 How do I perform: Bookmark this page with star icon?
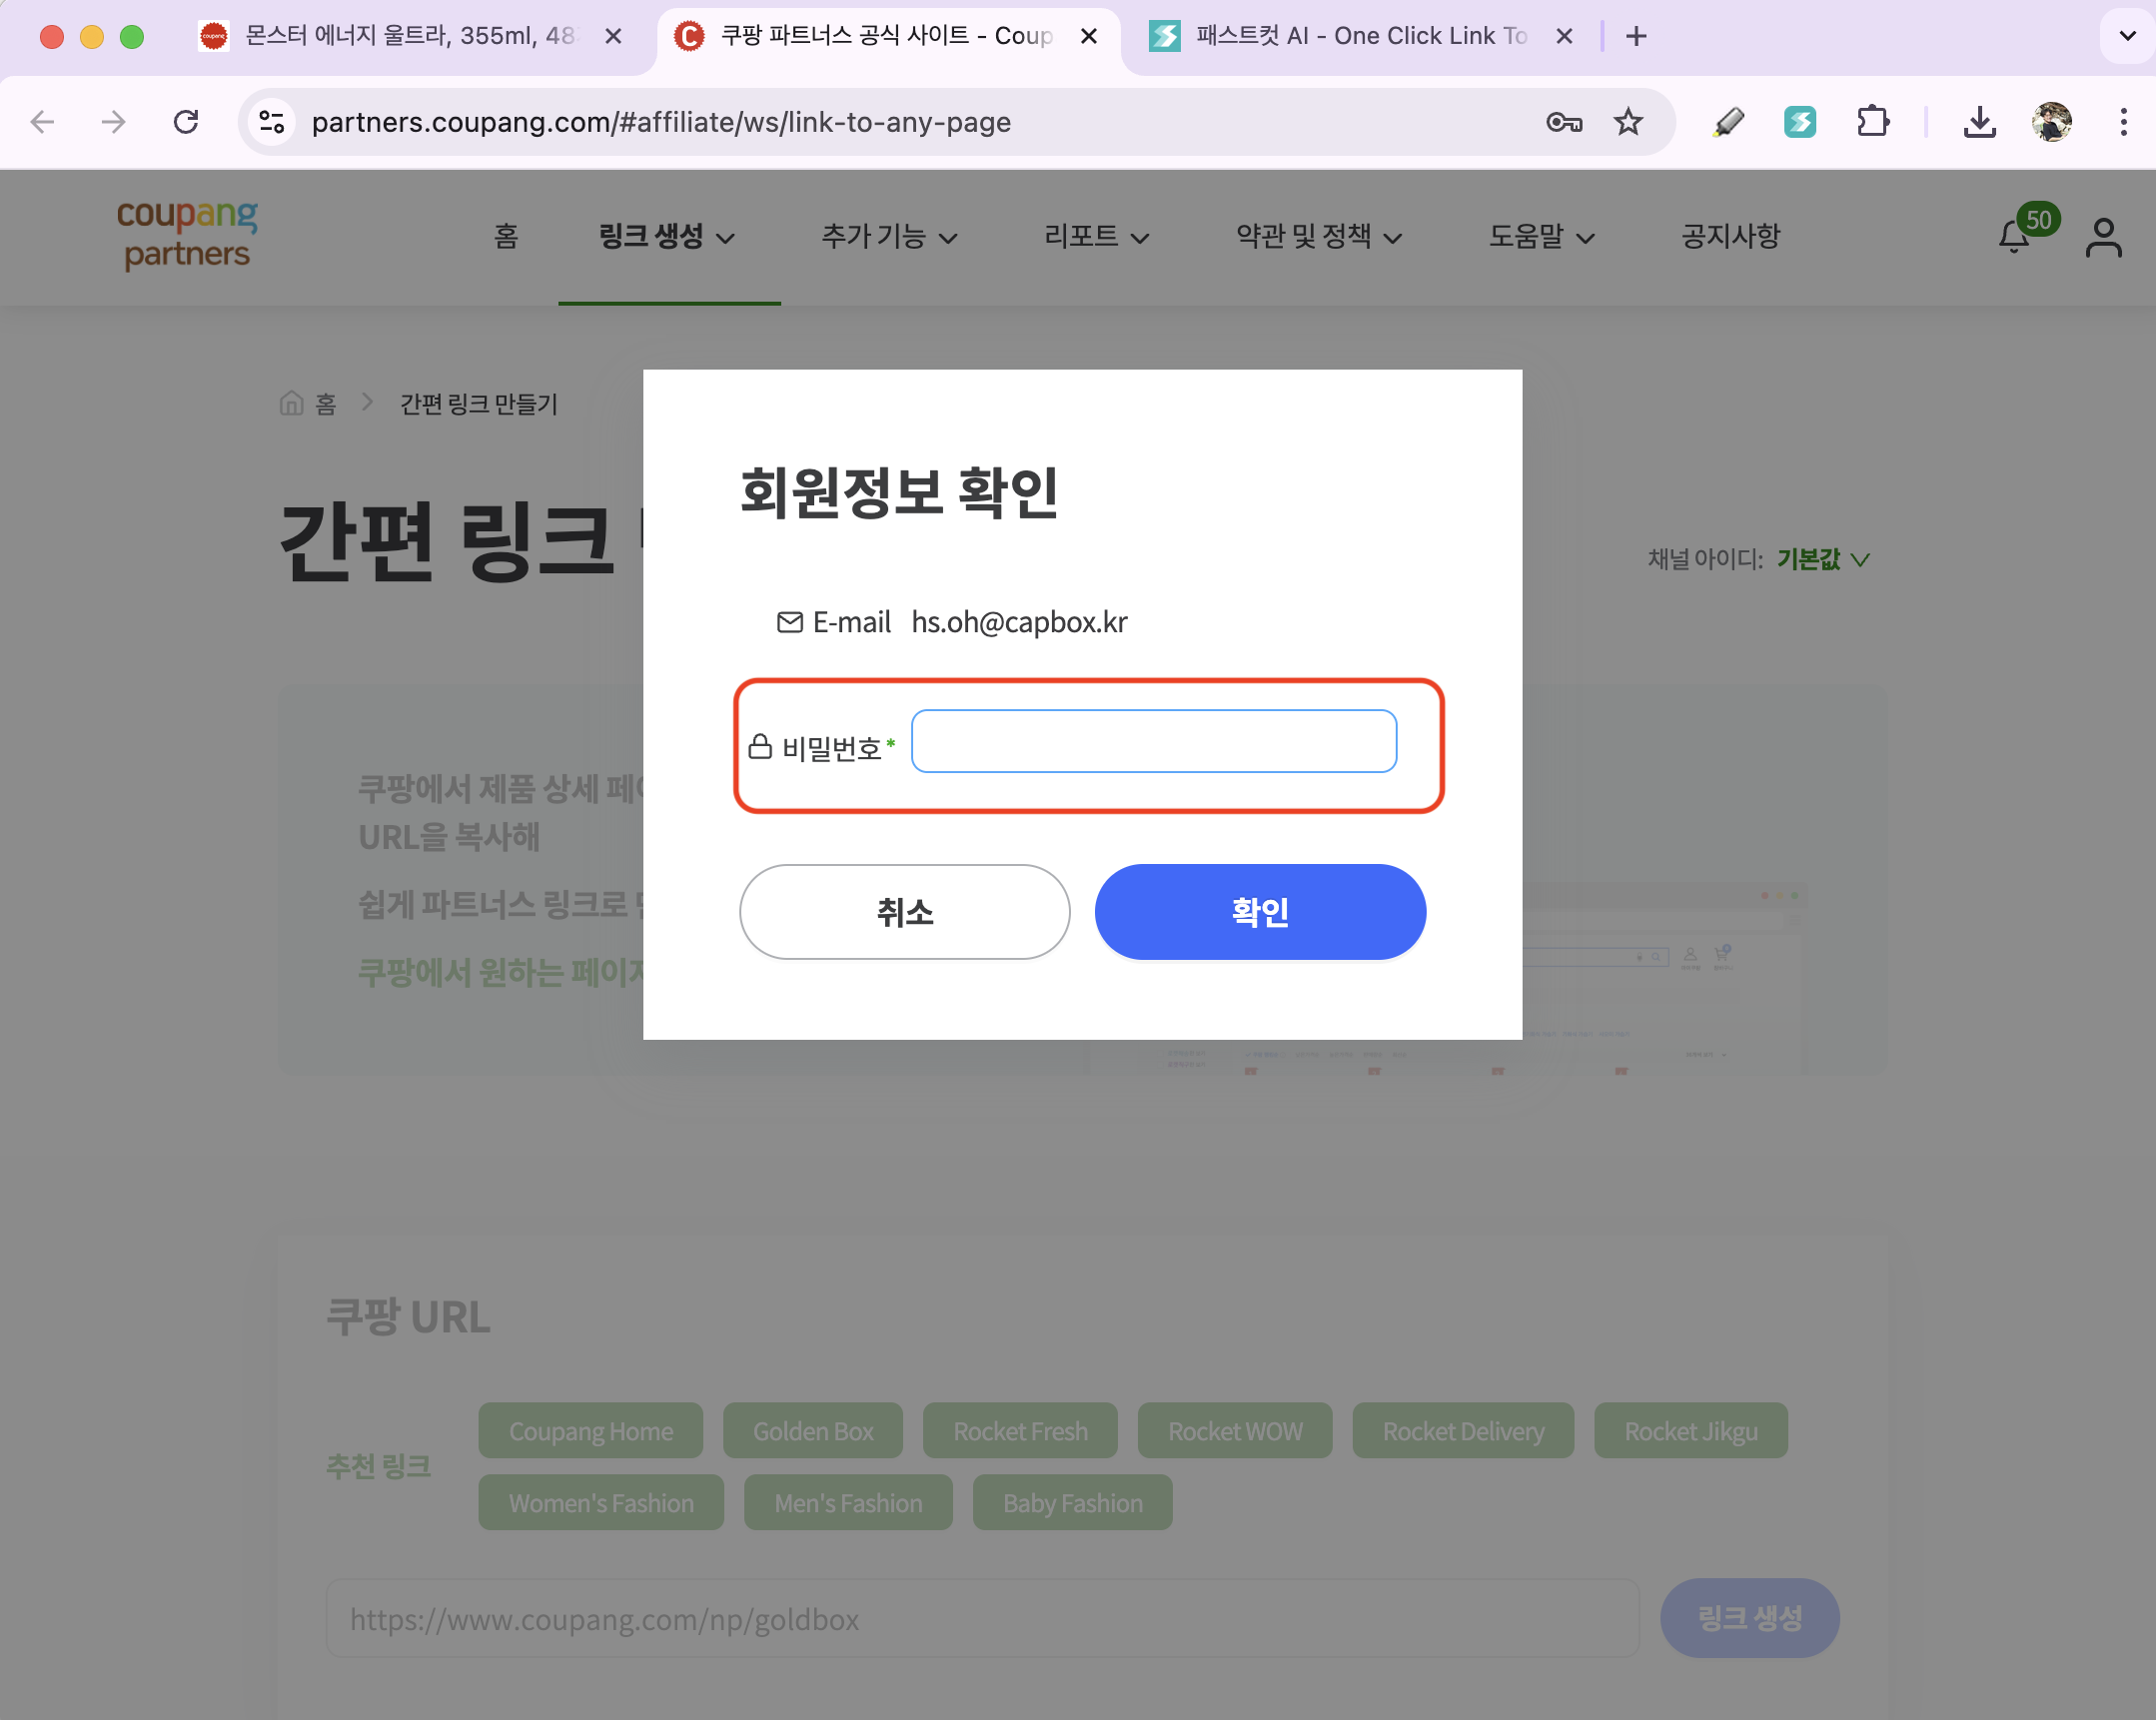1628,122
